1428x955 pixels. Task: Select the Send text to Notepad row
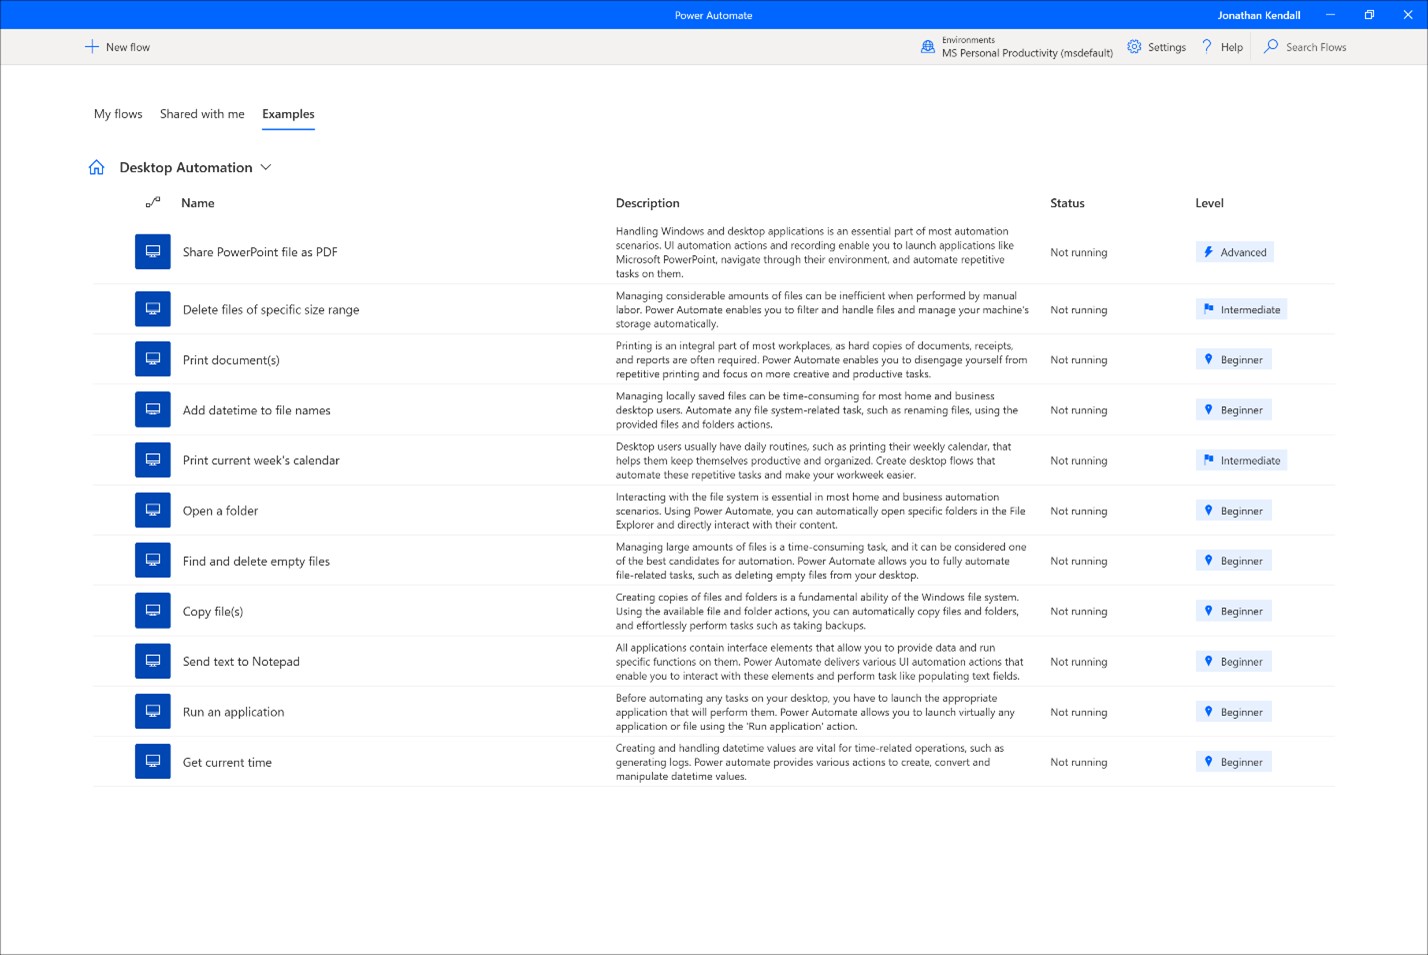[x=241, y=661]
